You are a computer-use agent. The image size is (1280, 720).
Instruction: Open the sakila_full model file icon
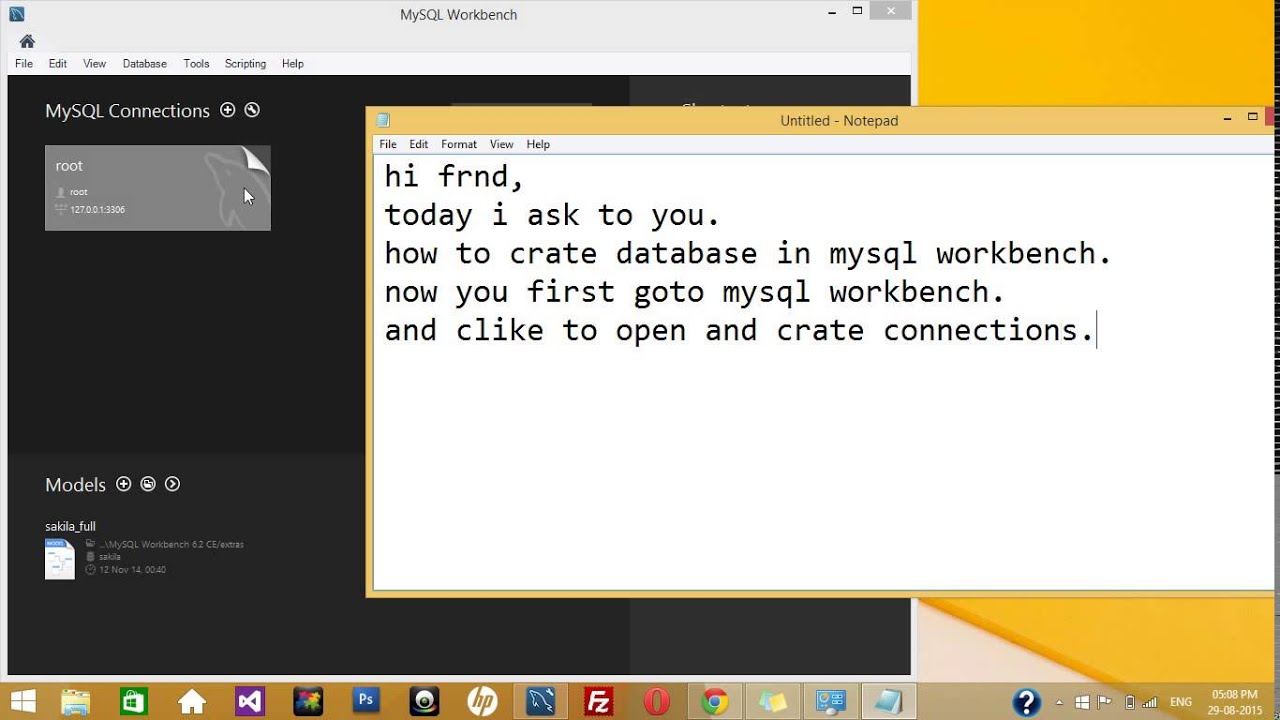60,558
